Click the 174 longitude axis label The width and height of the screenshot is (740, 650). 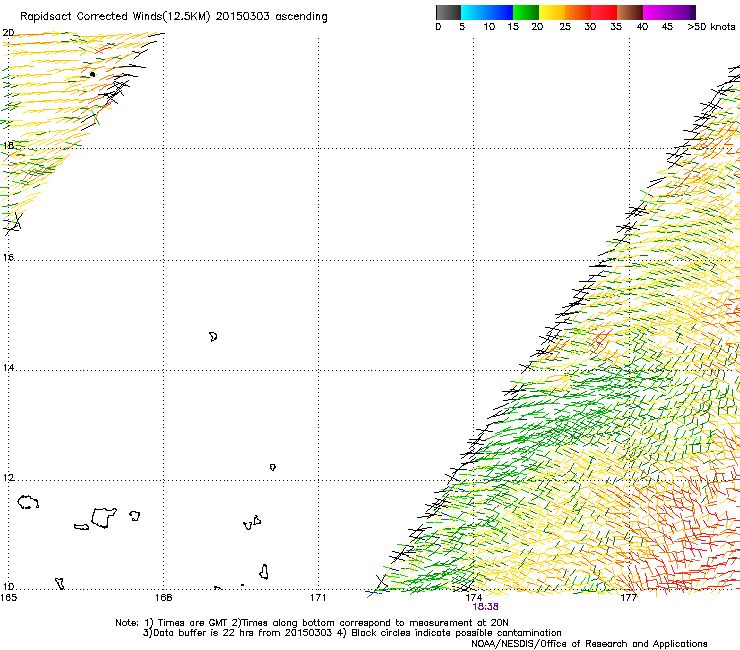point(473,598)
